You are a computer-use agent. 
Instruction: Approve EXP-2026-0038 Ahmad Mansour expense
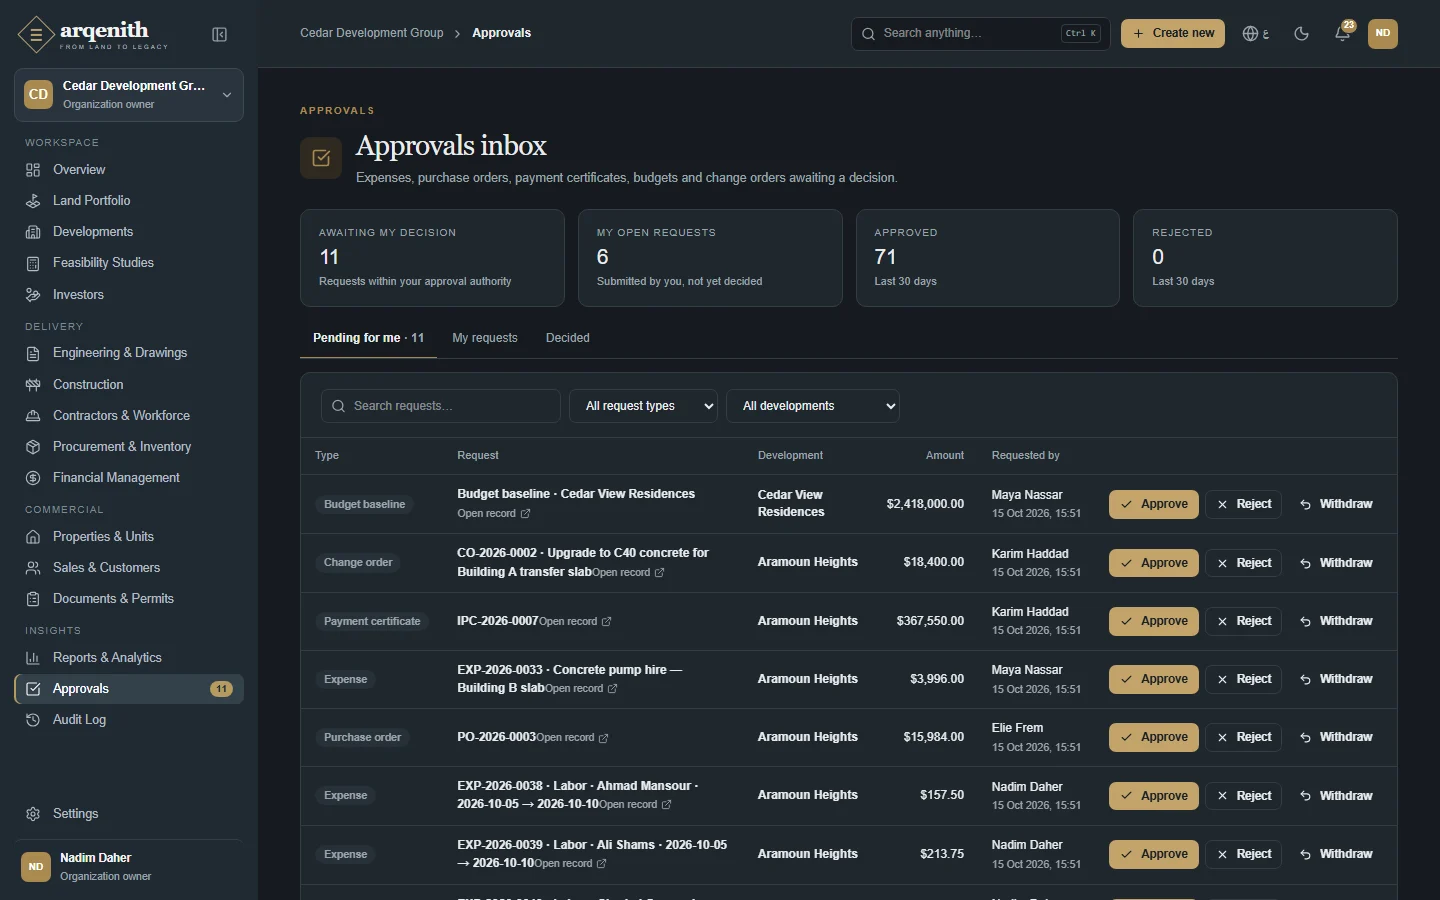(x=1154, y=796)
